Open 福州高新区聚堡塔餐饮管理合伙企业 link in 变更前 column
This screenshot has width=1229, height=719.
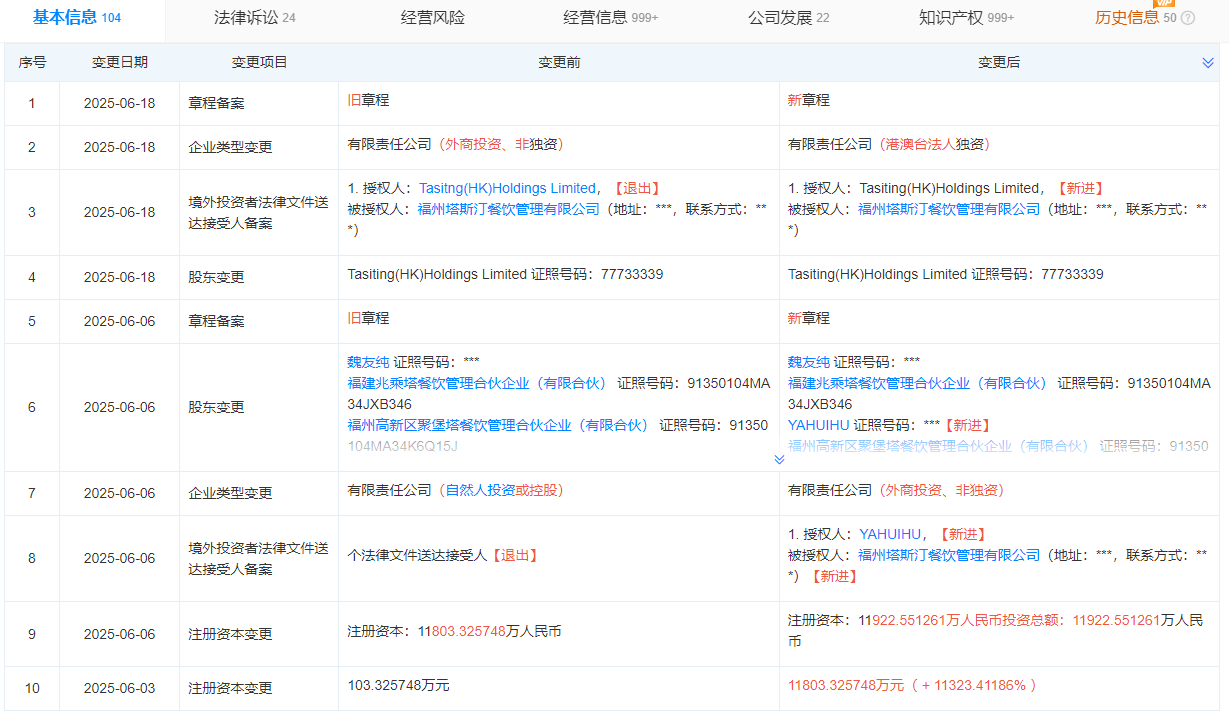tap(497, 425)
